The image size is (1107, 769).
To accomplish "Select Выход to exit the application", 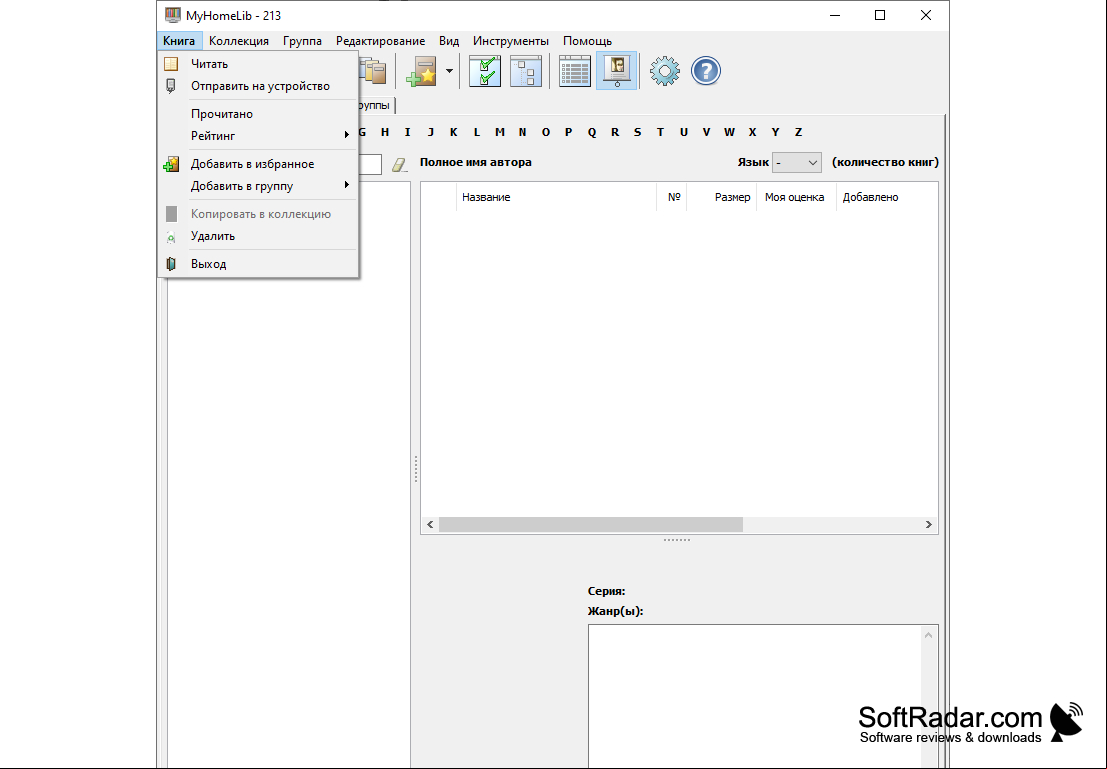I will click(x=260, y=264).
